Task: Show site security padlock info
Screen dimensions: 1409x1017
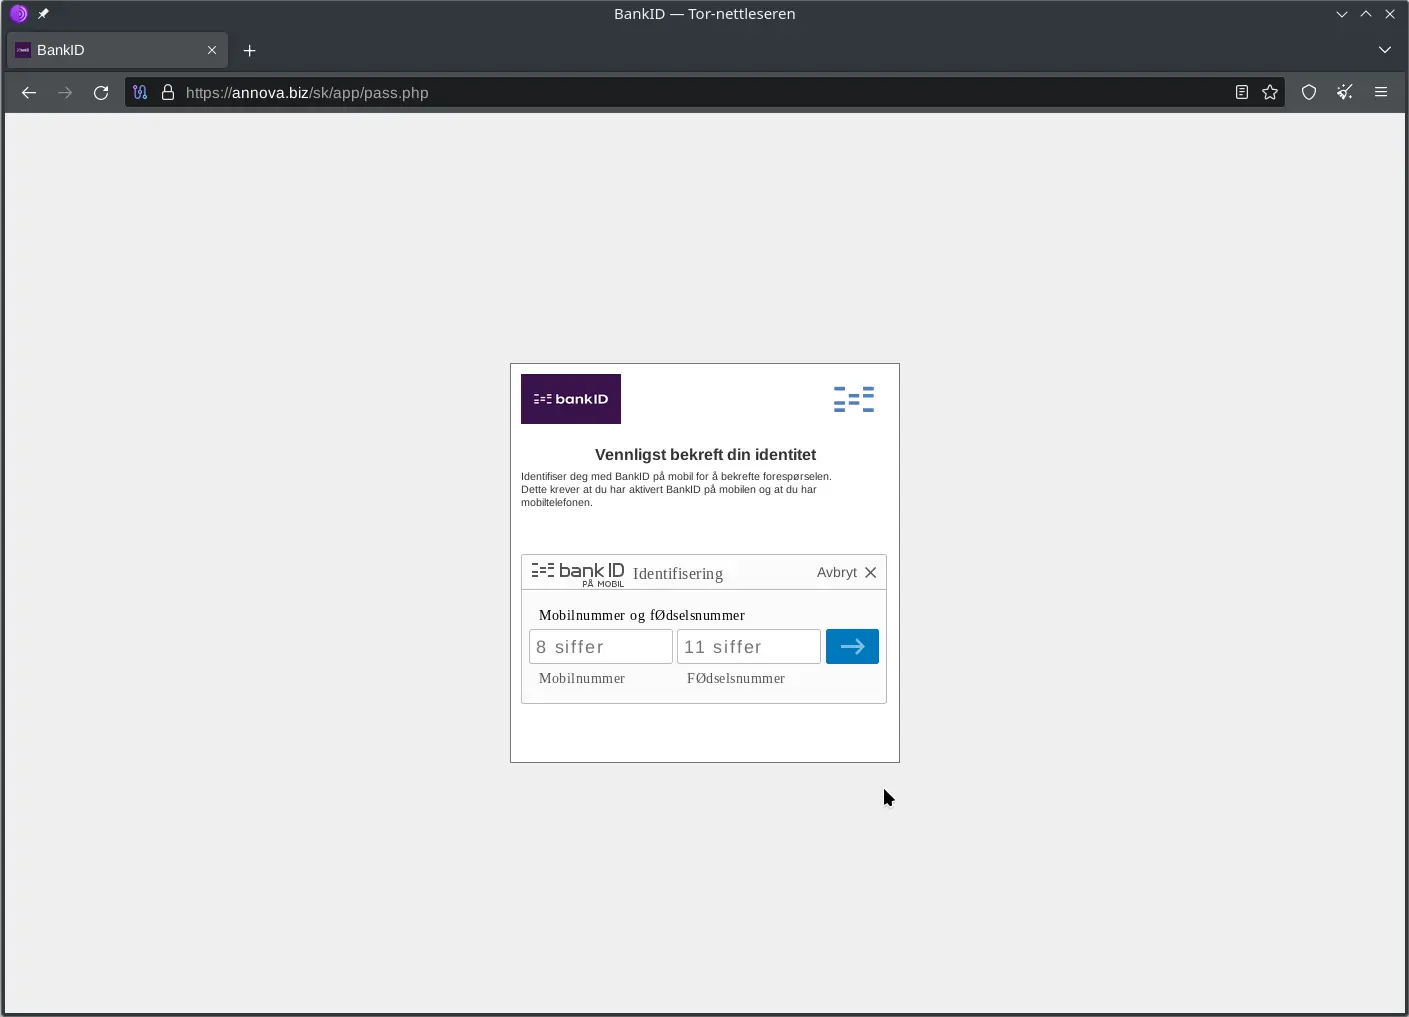Action: click(168, 93)
